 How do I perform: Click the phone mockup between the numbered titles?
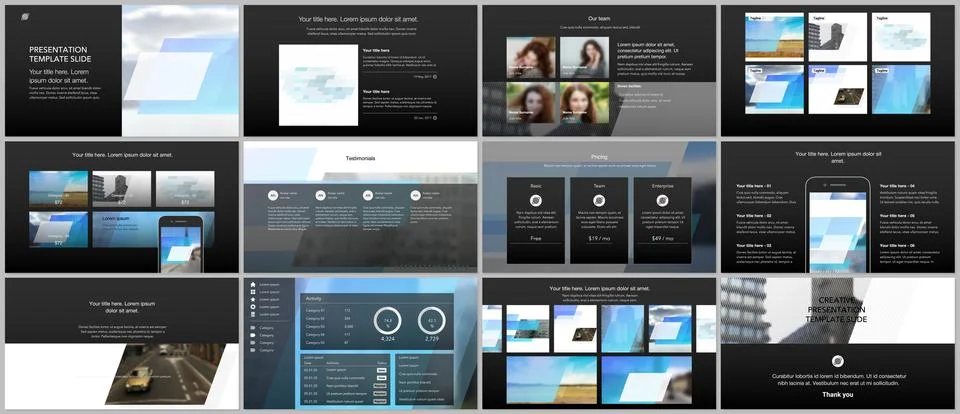[838, 225]
